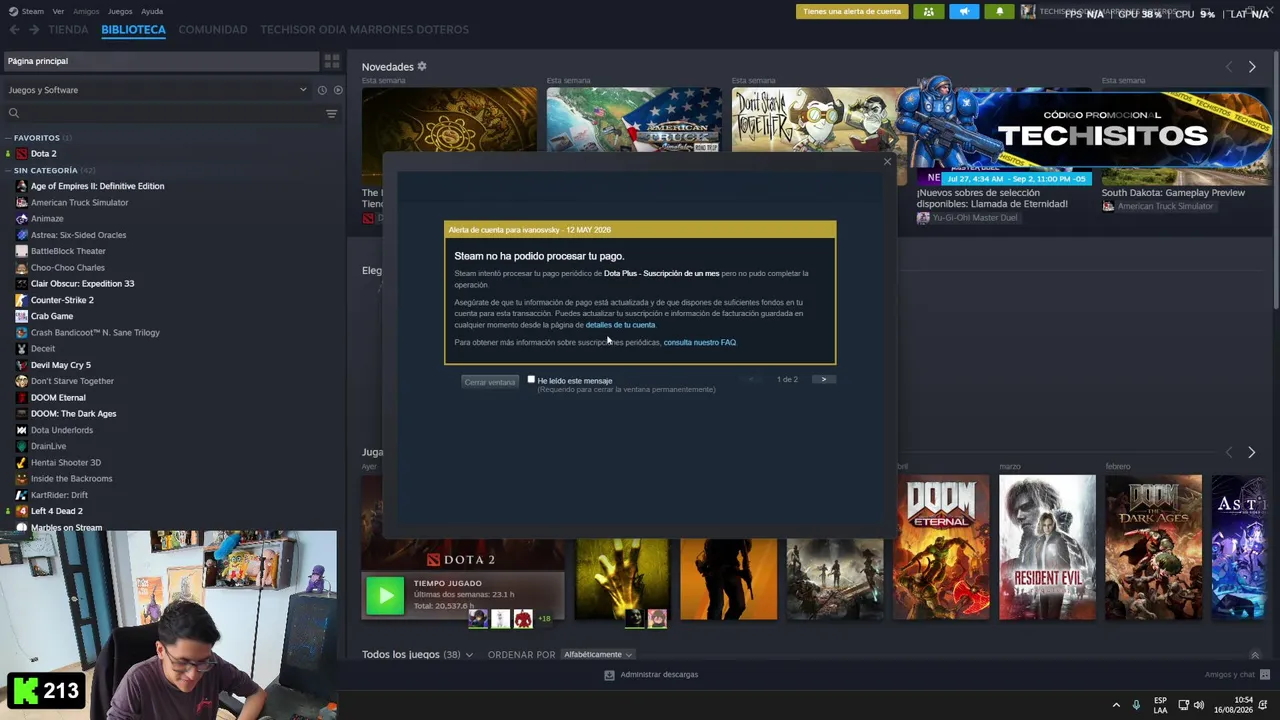Click the ready-to-play filter icon
This screenshot has height=720, width=1280.
[338, 90]
